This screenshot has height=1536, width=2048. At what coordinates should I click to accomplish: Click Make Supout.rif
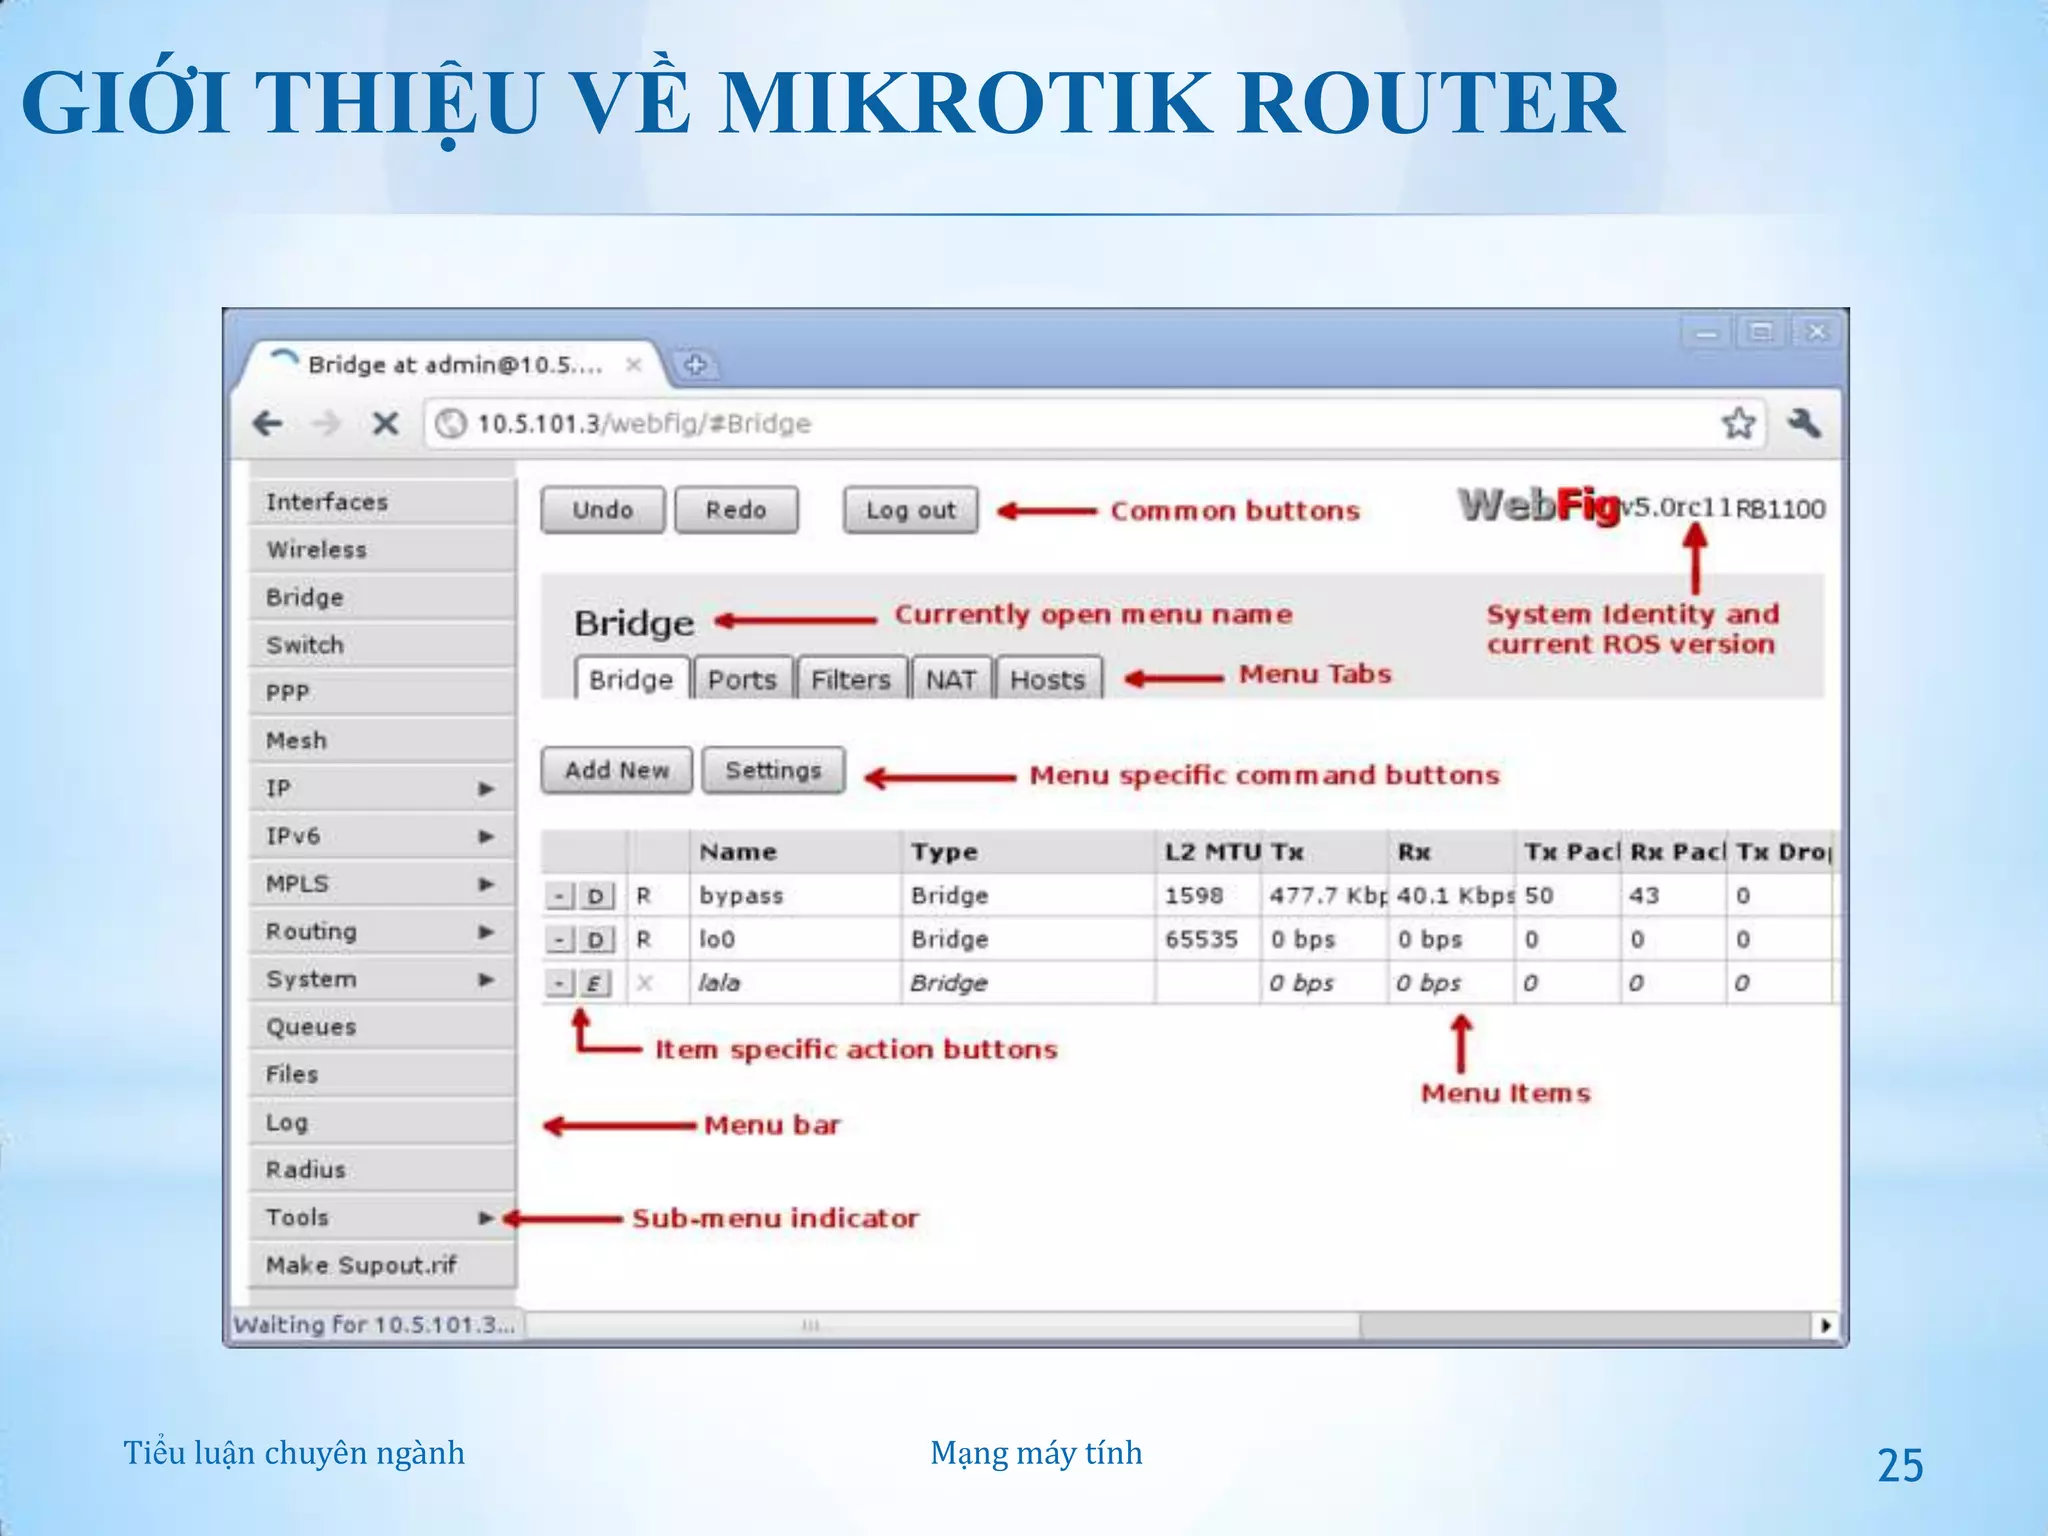tap(382, 1266)
